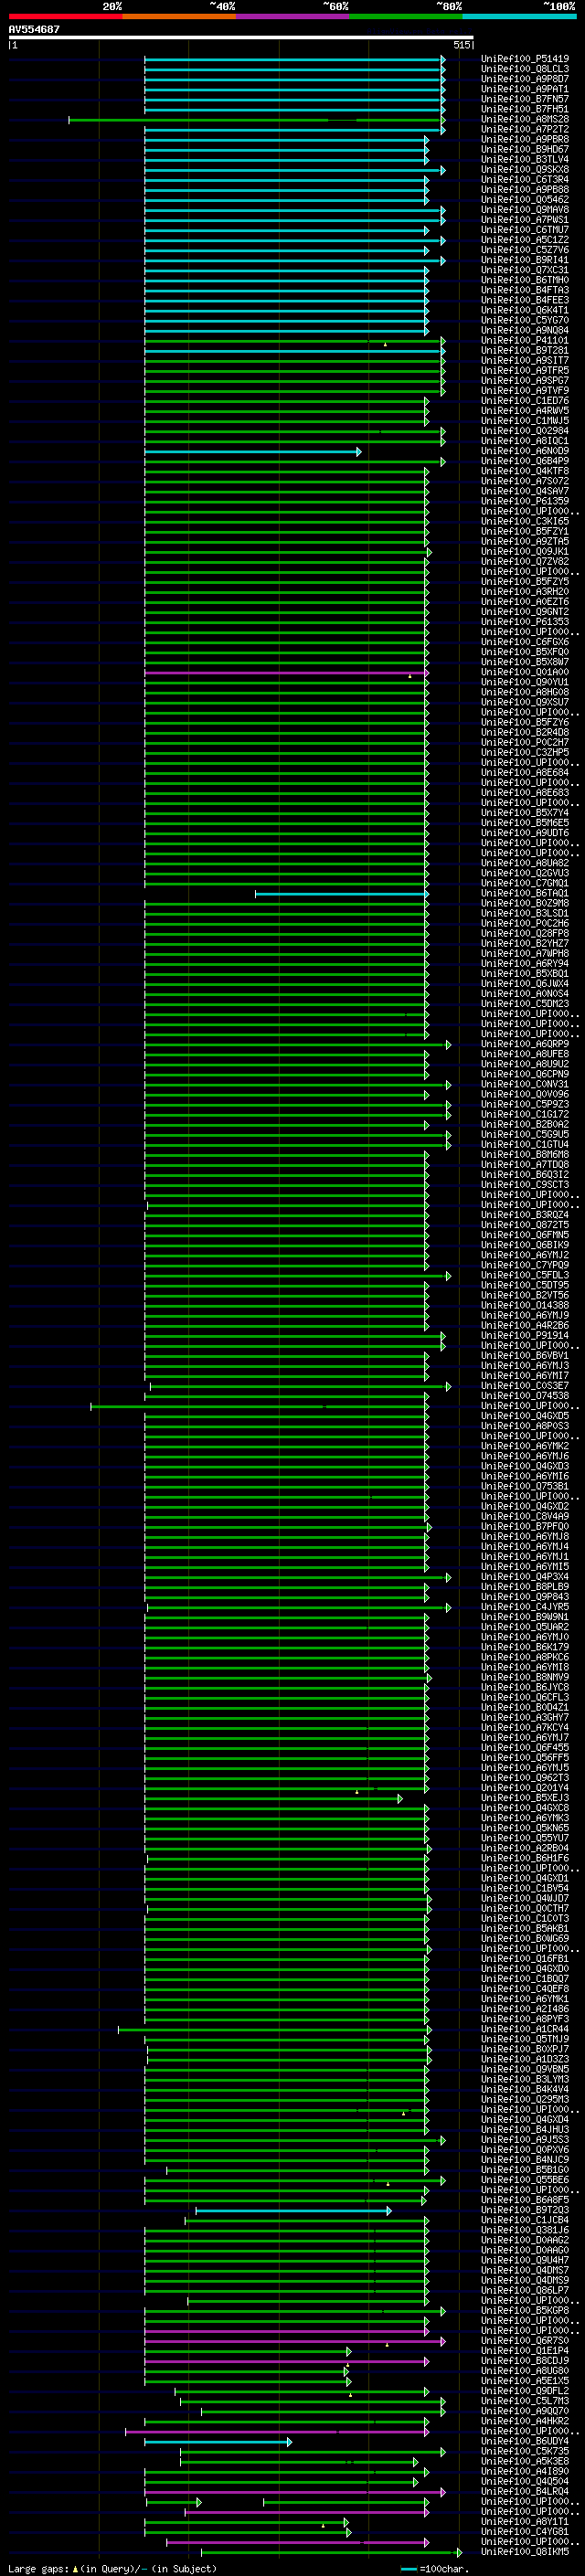
Task: Select the UniRef100_A9QQ70 label
Action: click(525, 2411)
